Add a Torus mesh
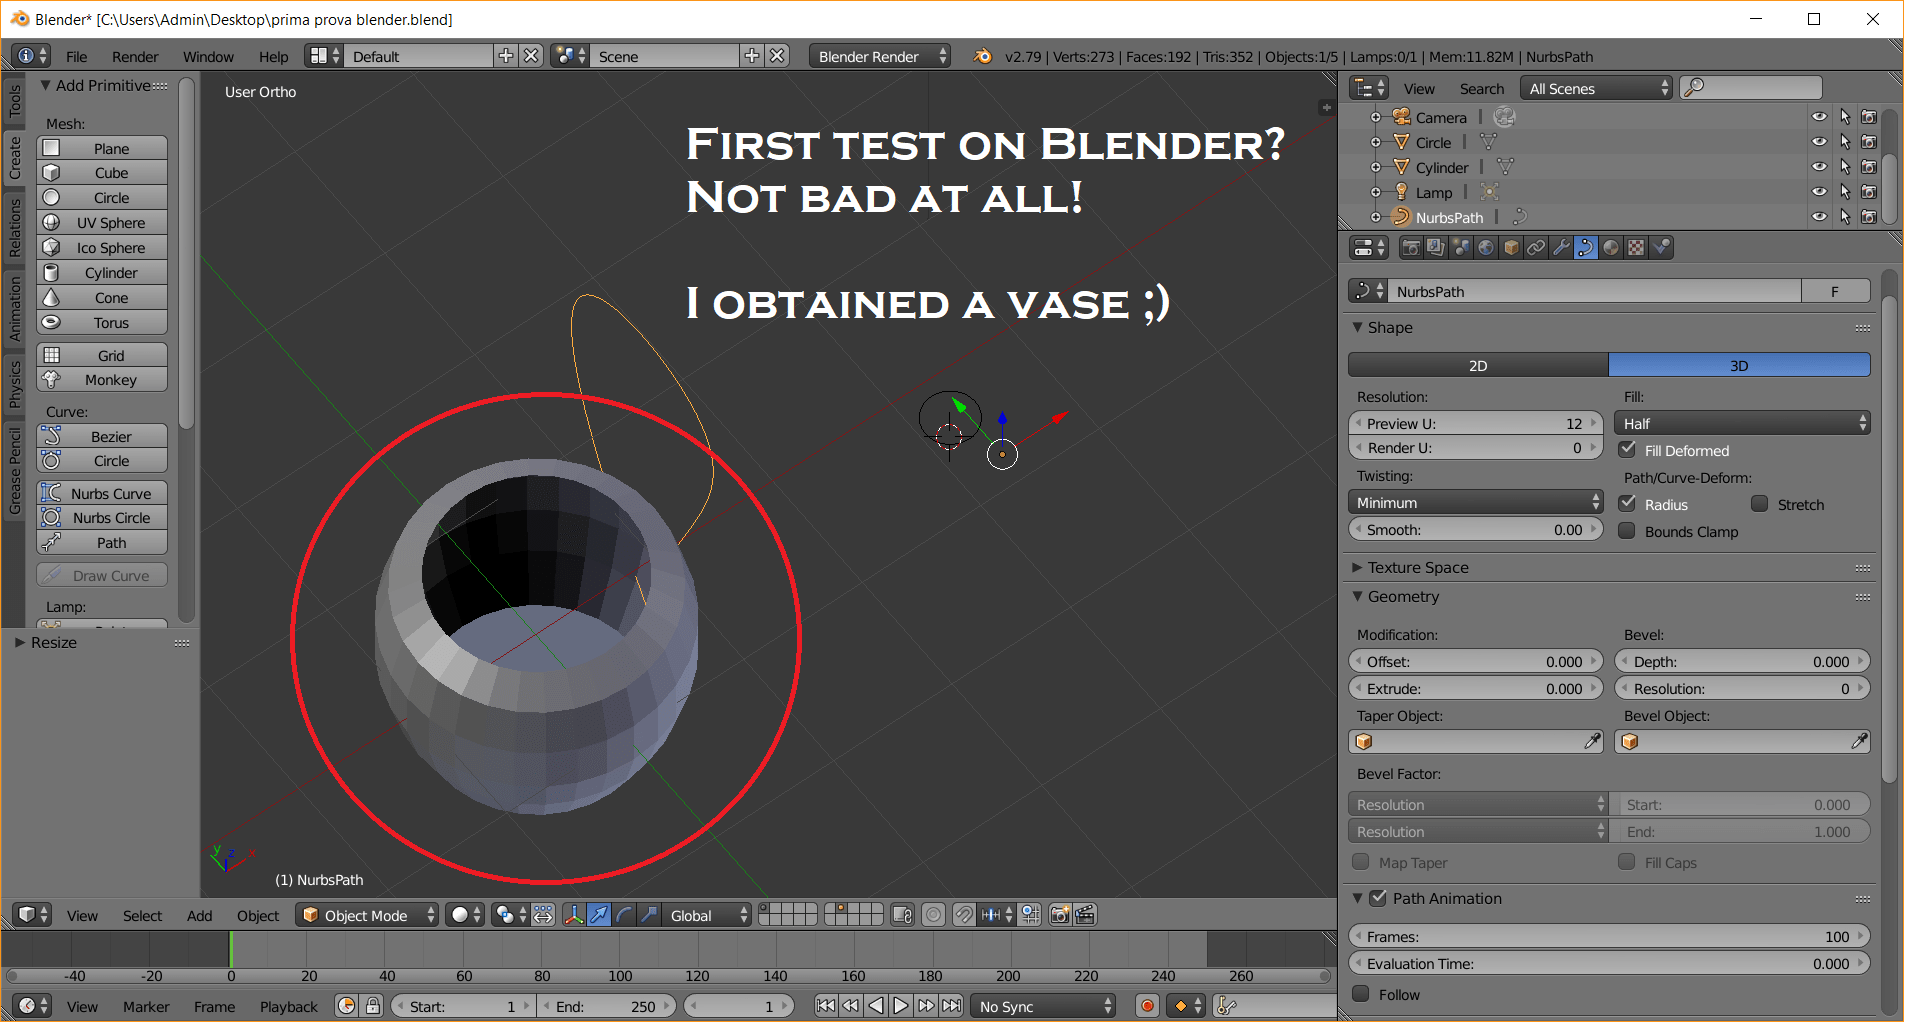 point(102,322)
